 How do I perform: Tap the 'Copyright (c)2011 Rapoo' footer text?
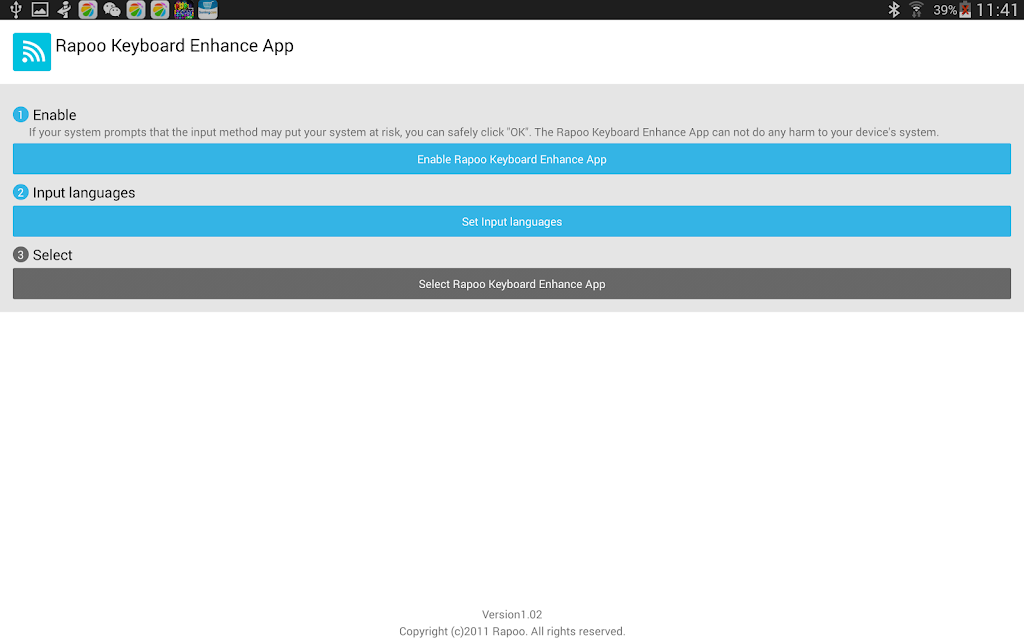tap(512, 632)
